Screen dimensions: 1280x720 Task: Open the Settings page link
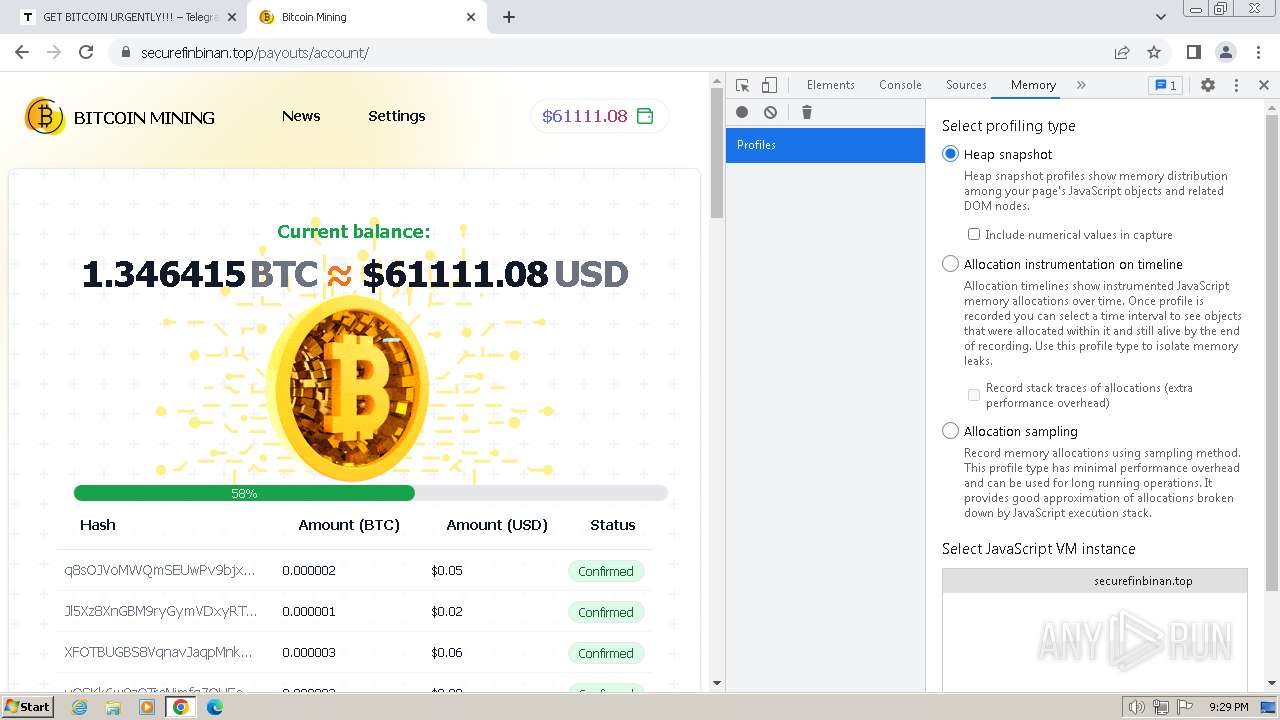point(396,116)
